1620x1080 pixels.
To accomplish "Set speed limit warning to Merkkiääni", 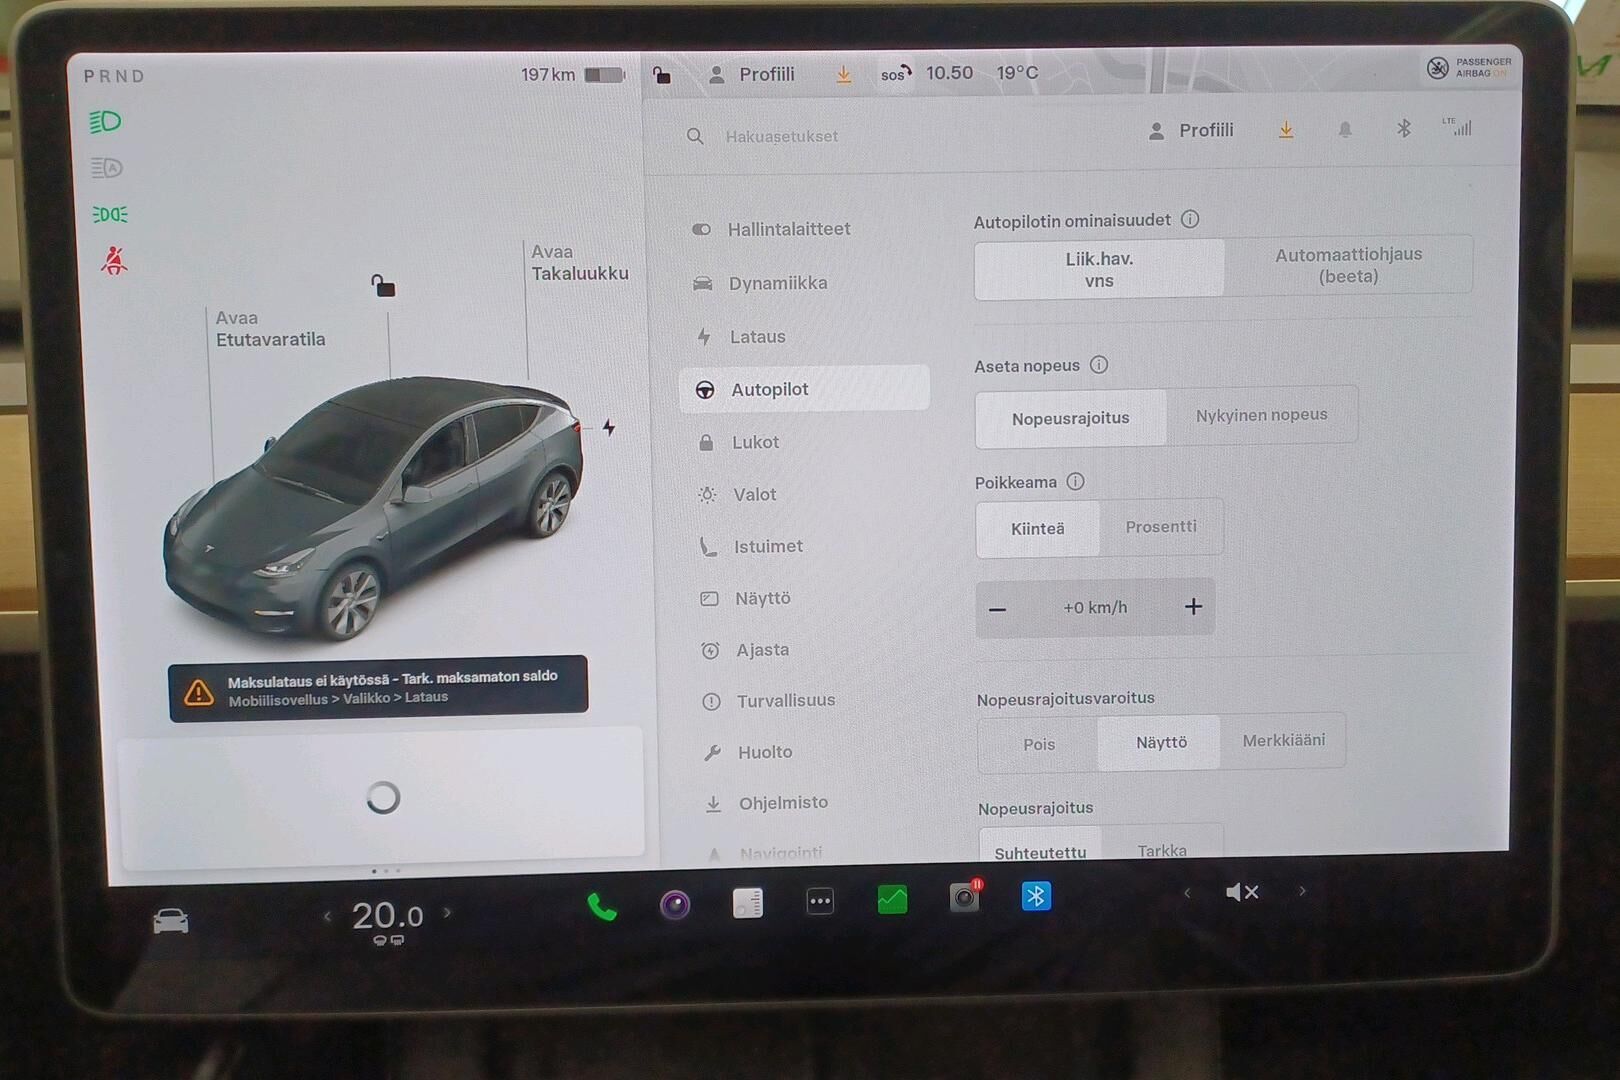I will [1283, 740].
